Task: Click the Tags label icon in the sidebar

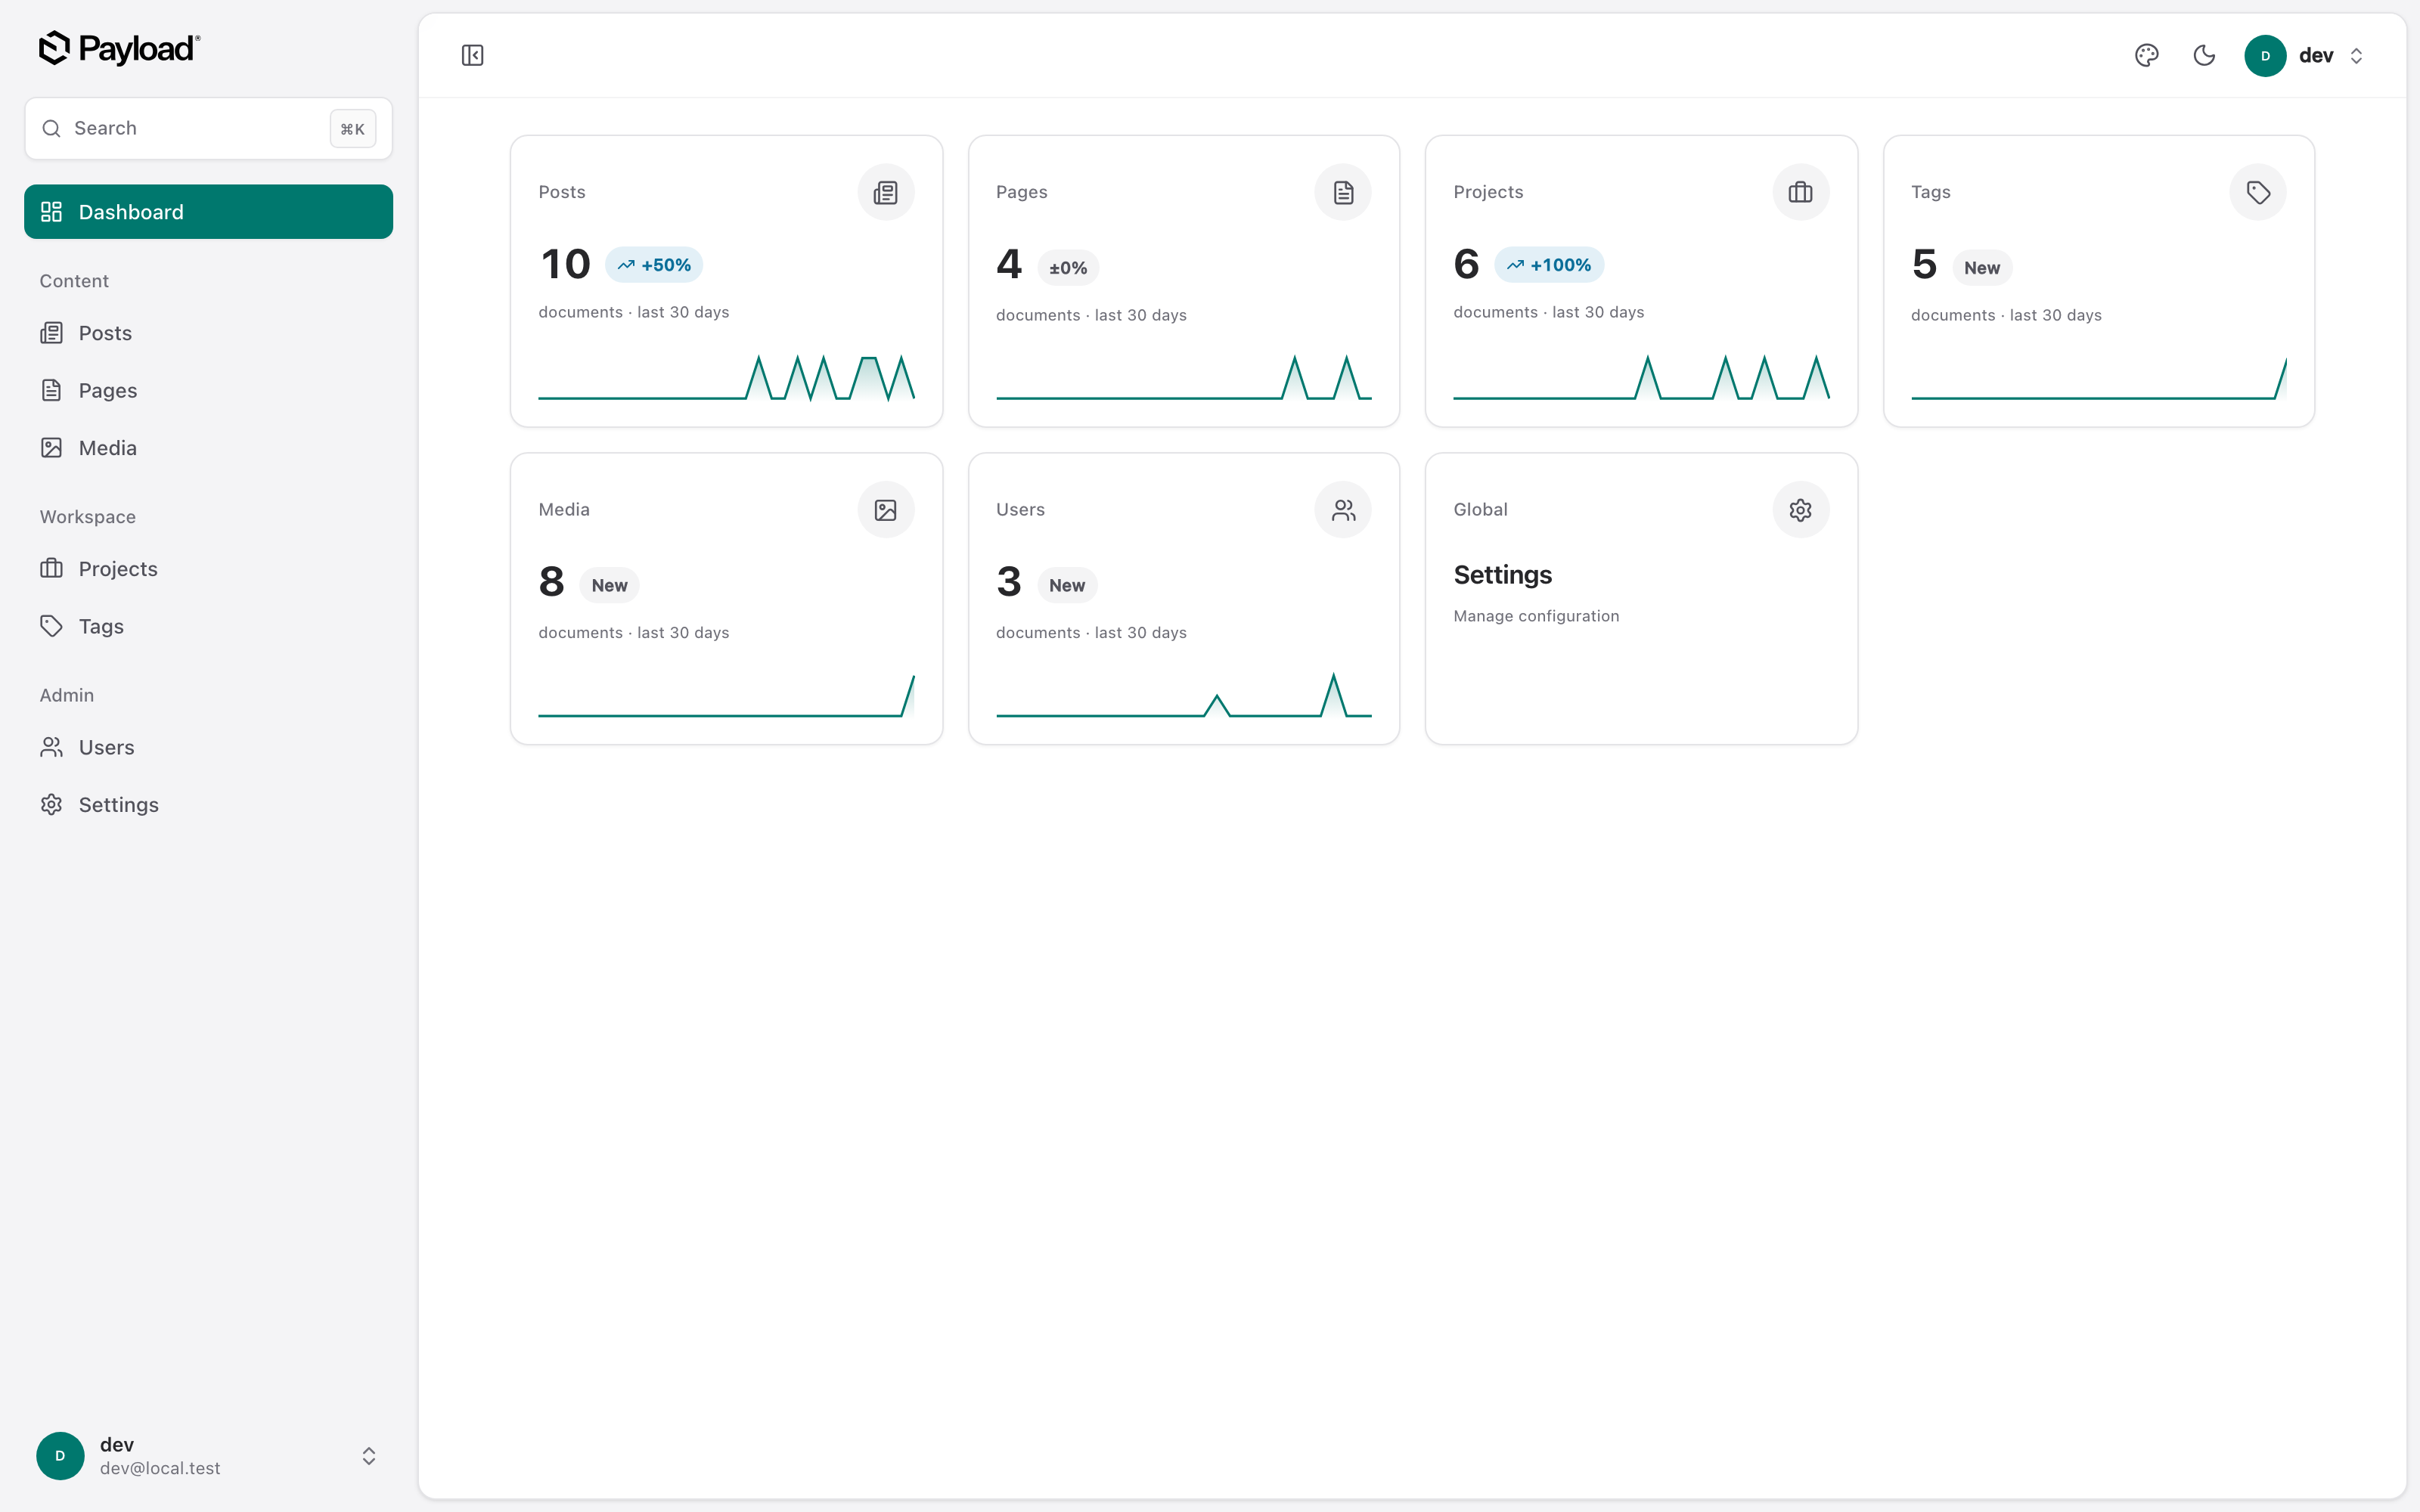Action: click(51, 626)
